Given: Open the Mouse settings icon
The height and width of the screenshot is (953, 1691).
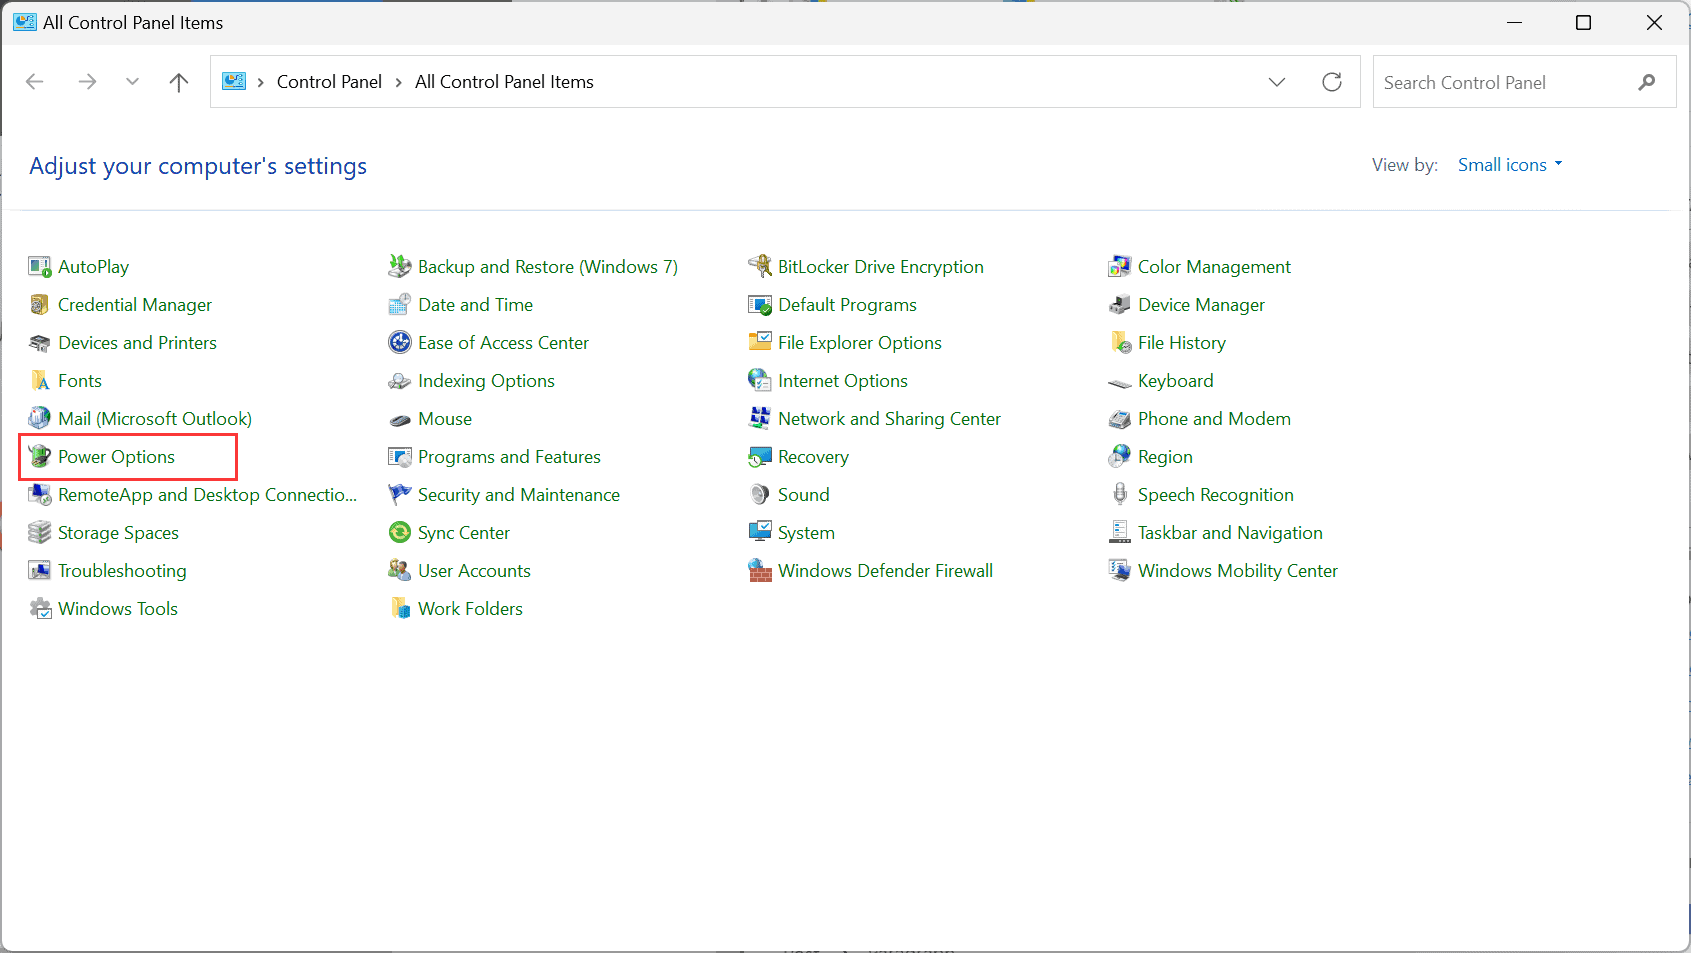Looking at the screenshot, I should tap(444, 418).
